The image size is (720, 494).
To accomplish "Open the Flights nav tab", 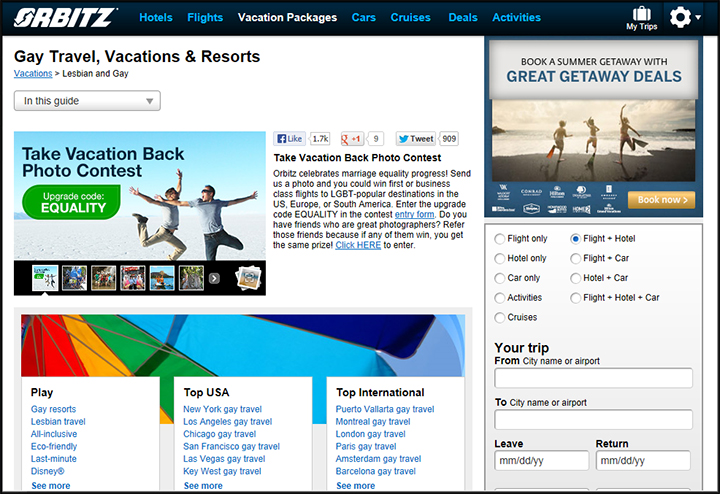I will (x=205, y=17).
